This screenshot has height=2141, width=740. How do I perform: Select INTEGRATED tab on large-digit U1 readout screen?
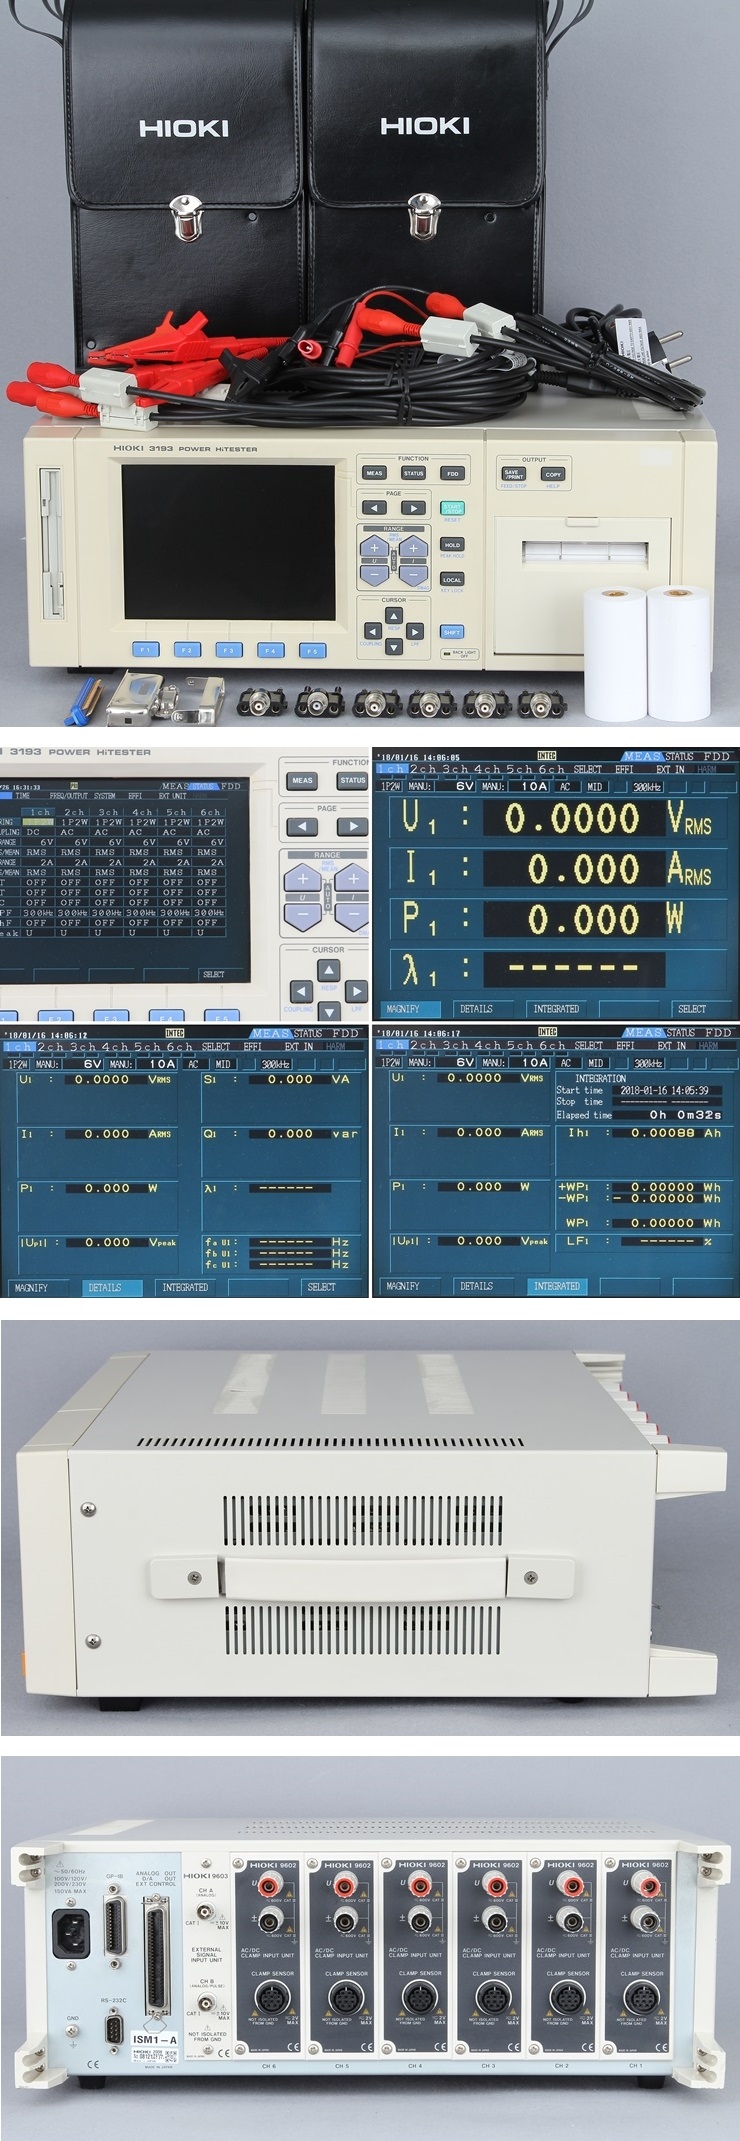[x=556, y=1009]
